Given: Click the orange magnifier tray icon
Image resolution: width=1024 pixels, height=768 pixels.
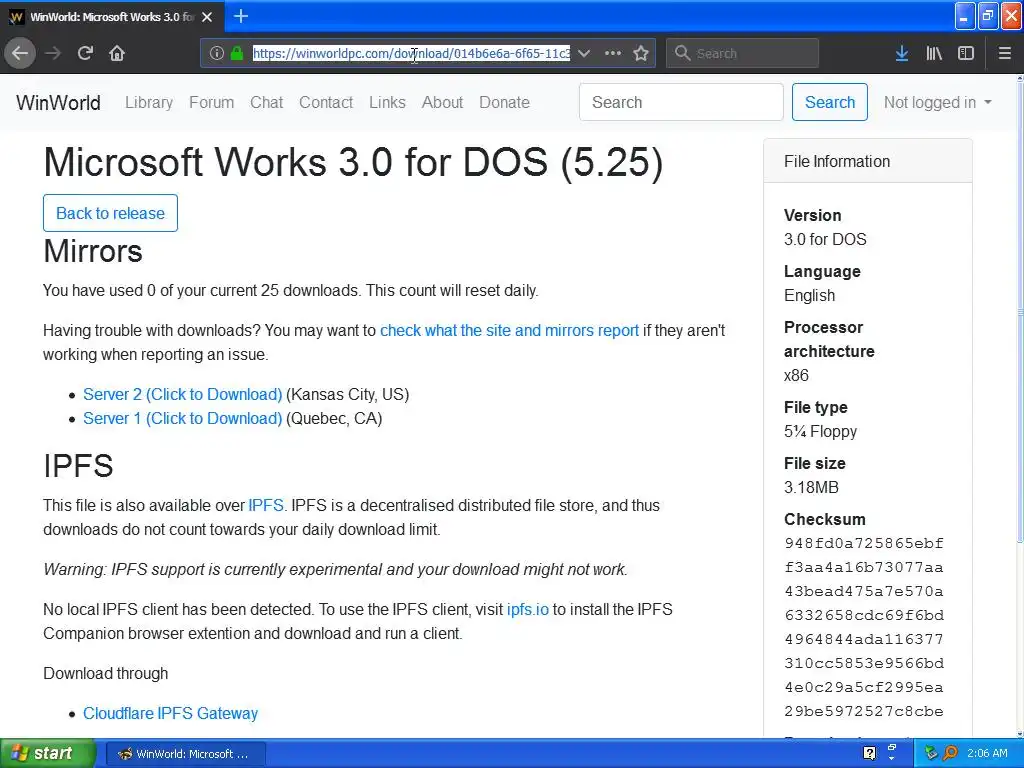Looking at the screenshot, I should [x=950, y=753].
